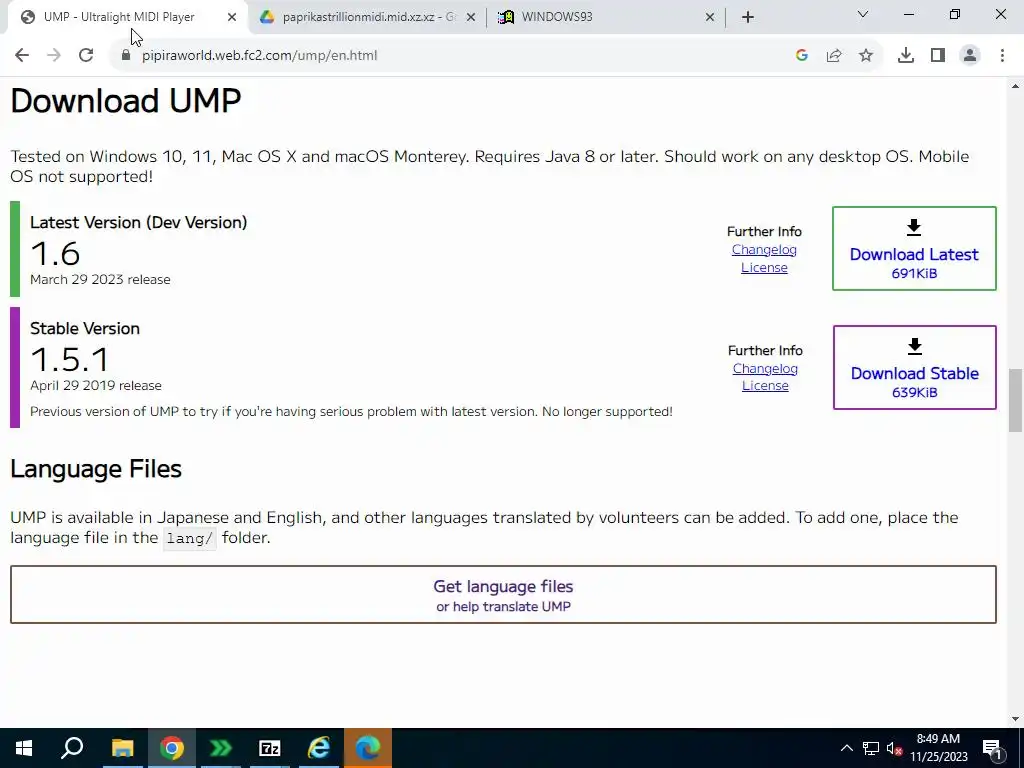1024x768 pixels.
Task: Click the page scrollbar thumb
Action: [x=1015, y=400]
